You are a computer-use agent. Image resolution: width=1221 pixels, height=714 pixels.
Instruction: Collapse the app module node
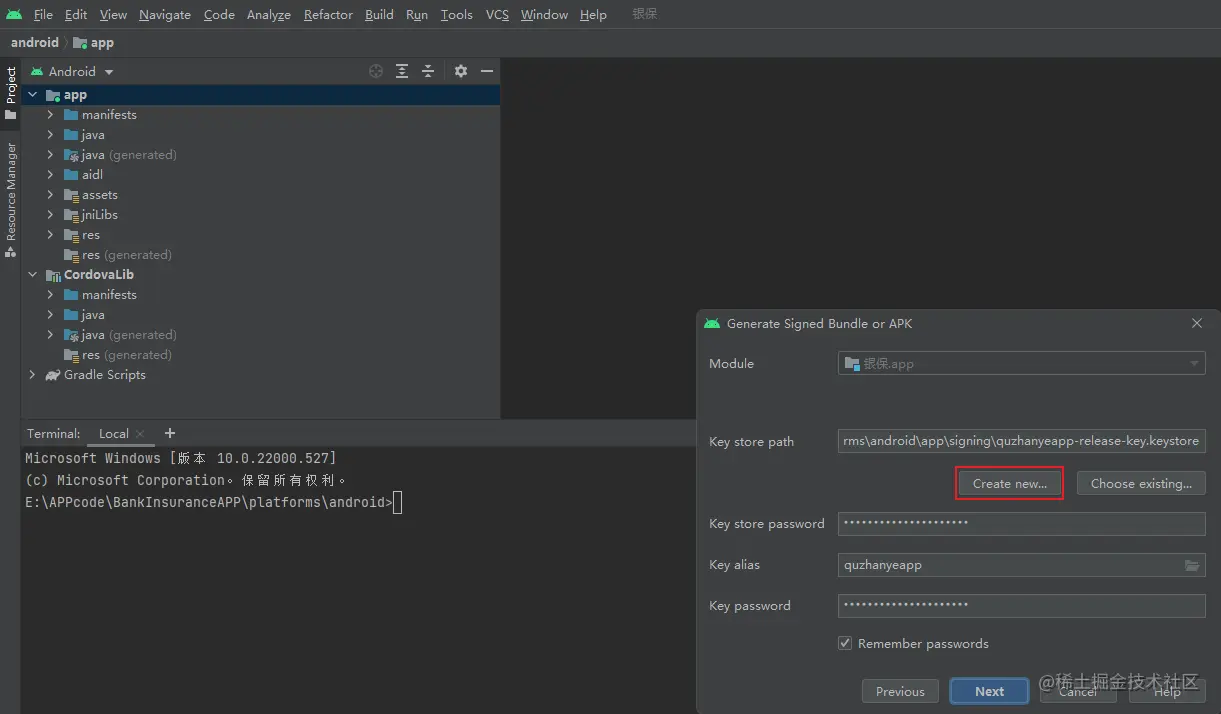click(32, 95)
